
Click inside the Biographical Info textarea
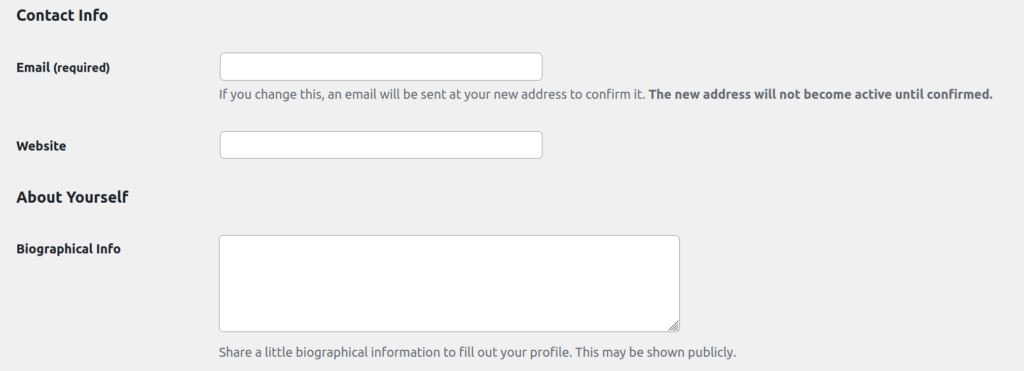click(449, 283)
